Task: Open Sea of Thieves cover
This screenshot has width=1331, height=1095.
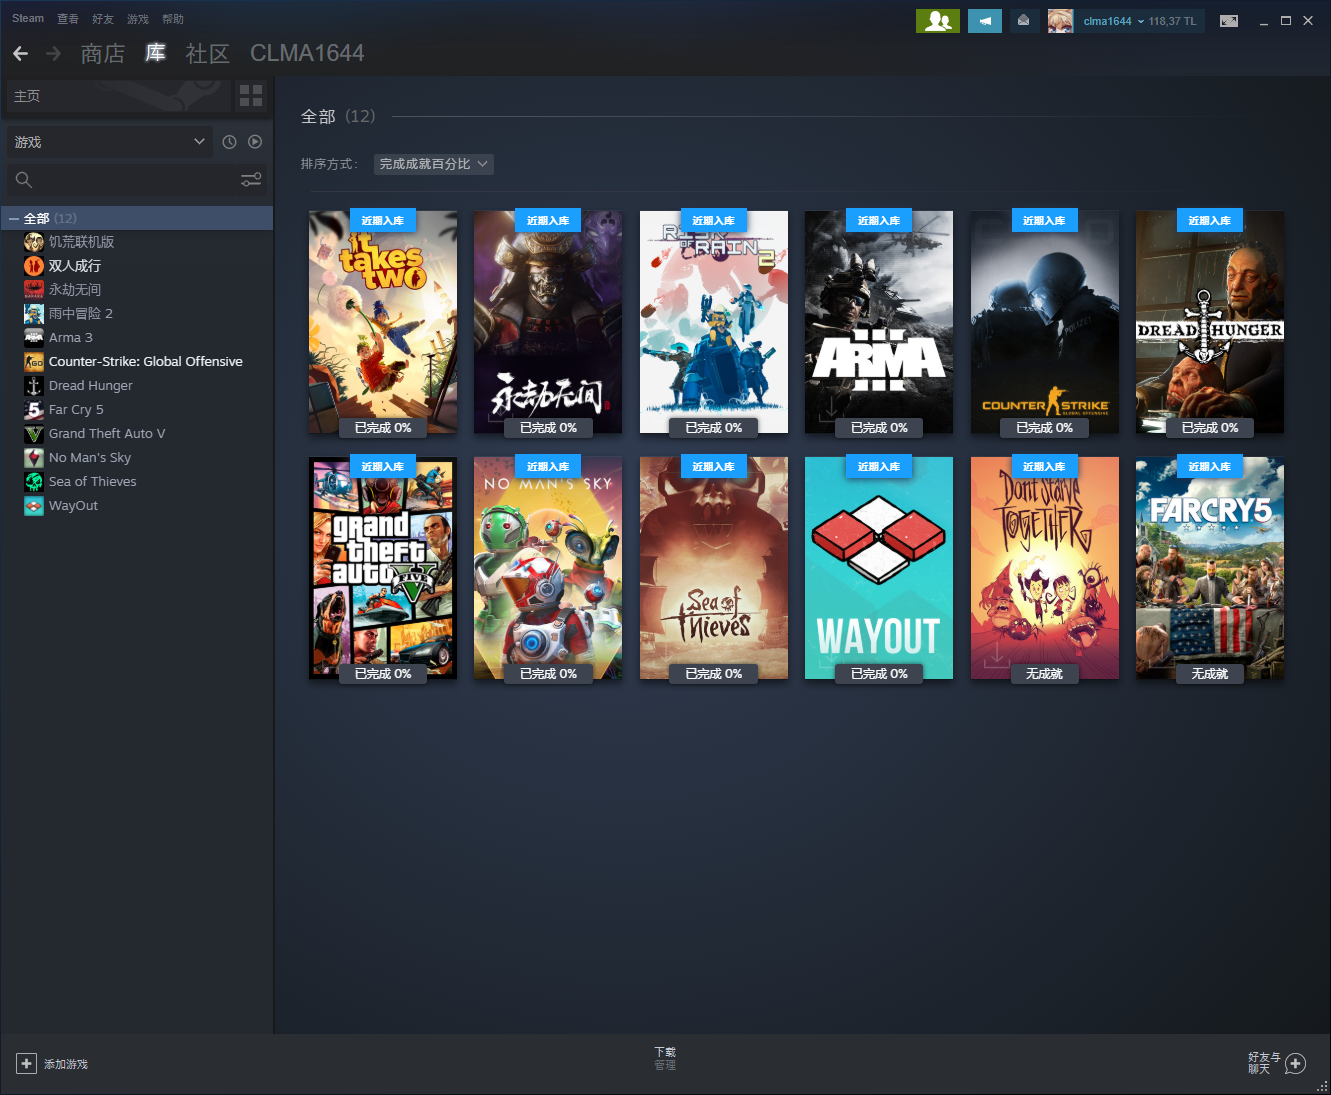Action: (x=714, y=568)
